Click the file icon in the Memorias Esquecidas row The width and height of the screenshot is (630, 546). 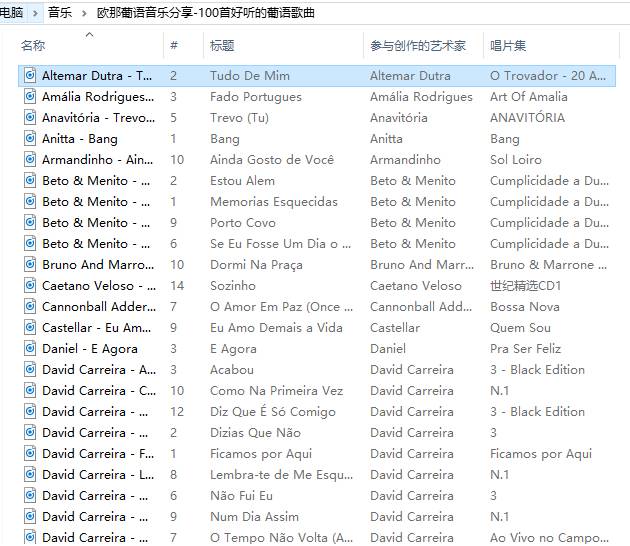pos(30,201)
